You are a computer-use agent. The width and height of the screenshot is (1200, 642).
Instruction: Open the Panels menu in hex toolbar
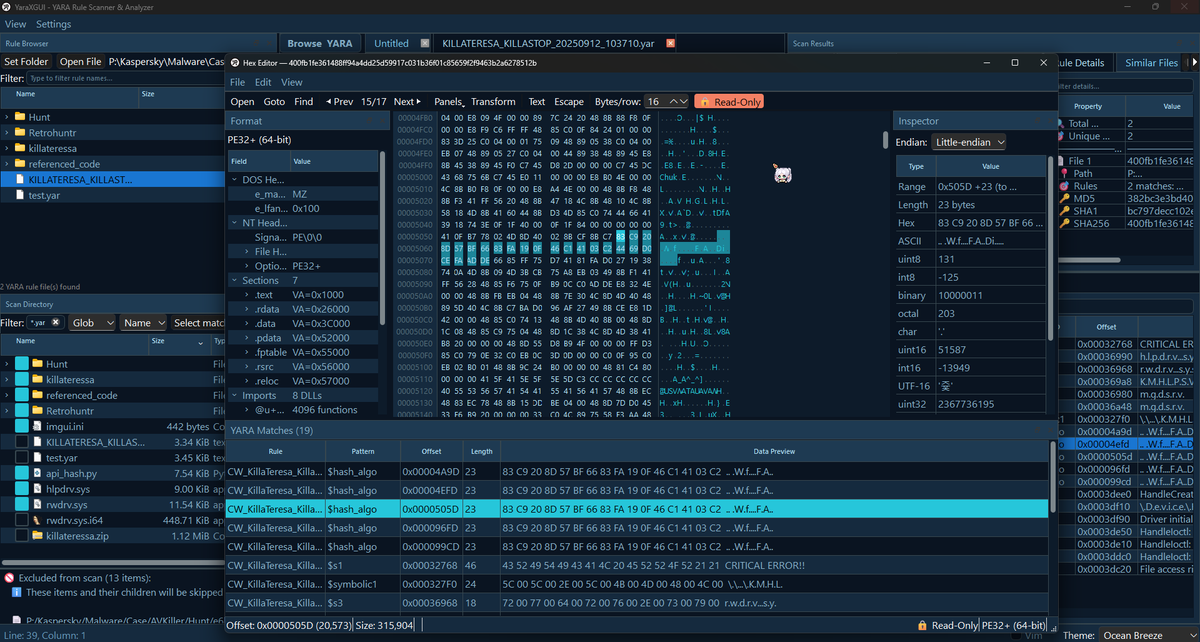pyautogui.click(x=449, y=102)
